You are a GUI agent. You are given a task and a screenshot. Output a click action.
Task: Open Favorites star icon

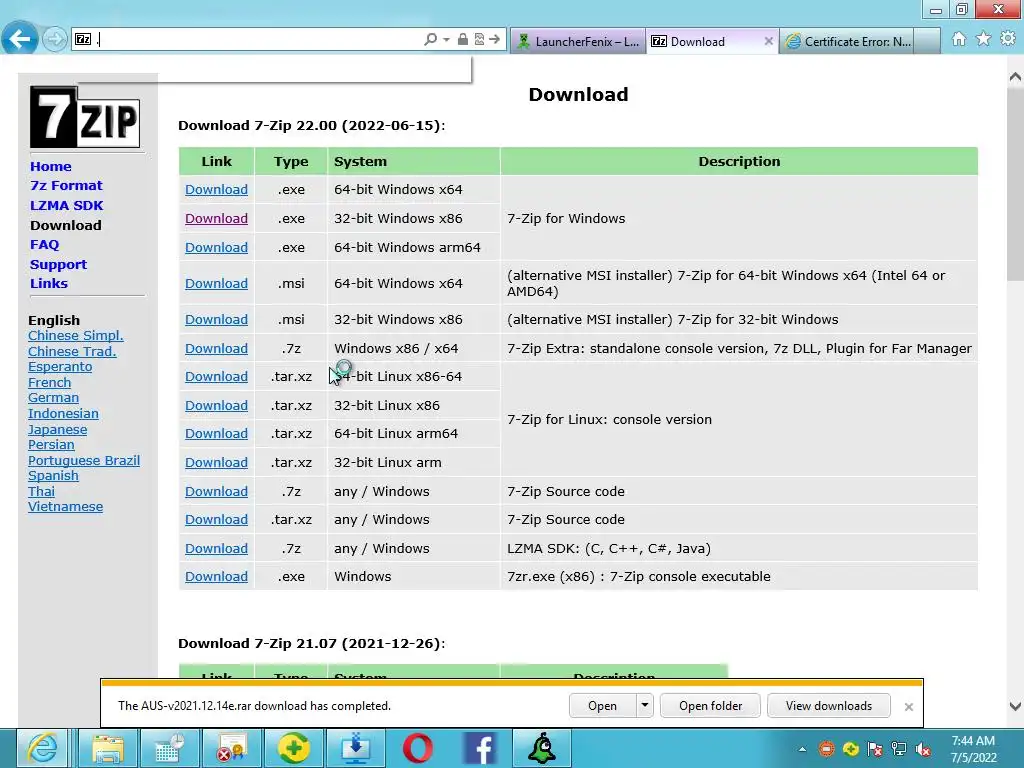coord(983,39)
